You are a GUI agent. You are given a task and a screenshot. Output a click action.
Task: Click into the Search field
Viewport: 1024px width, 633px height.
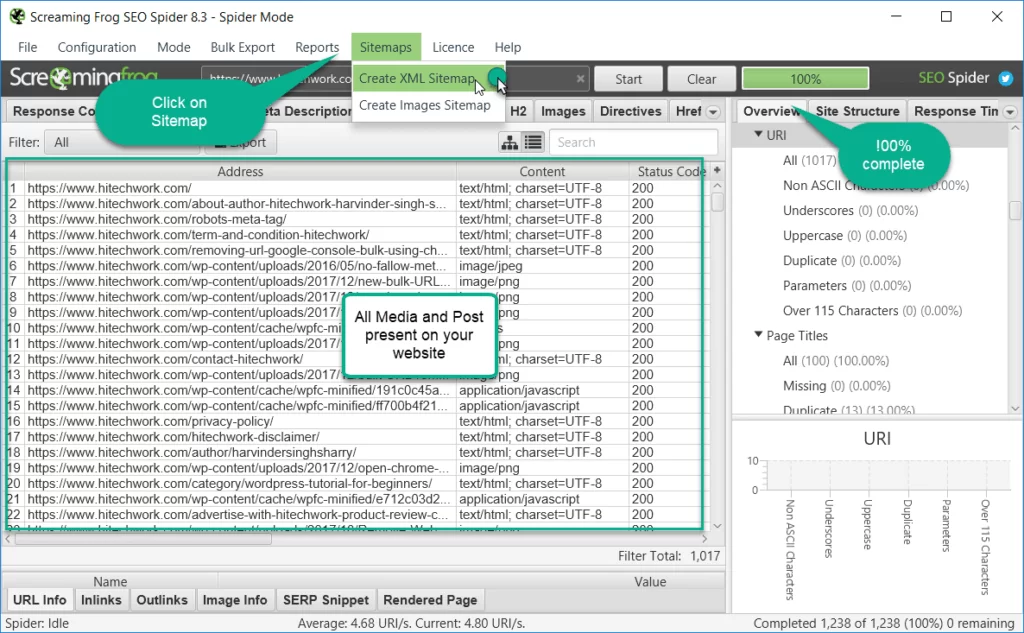point(633,142)
